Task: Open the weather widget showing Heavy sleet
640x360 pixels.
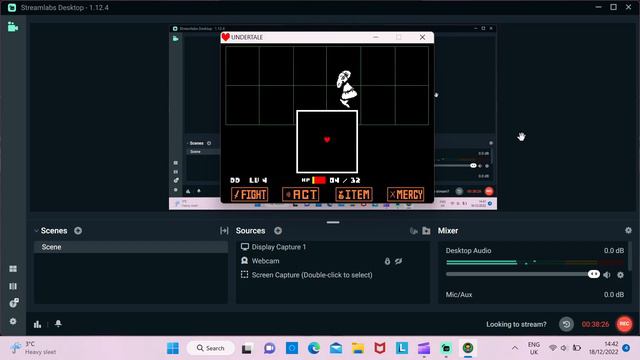Action: tap(33, 348)
